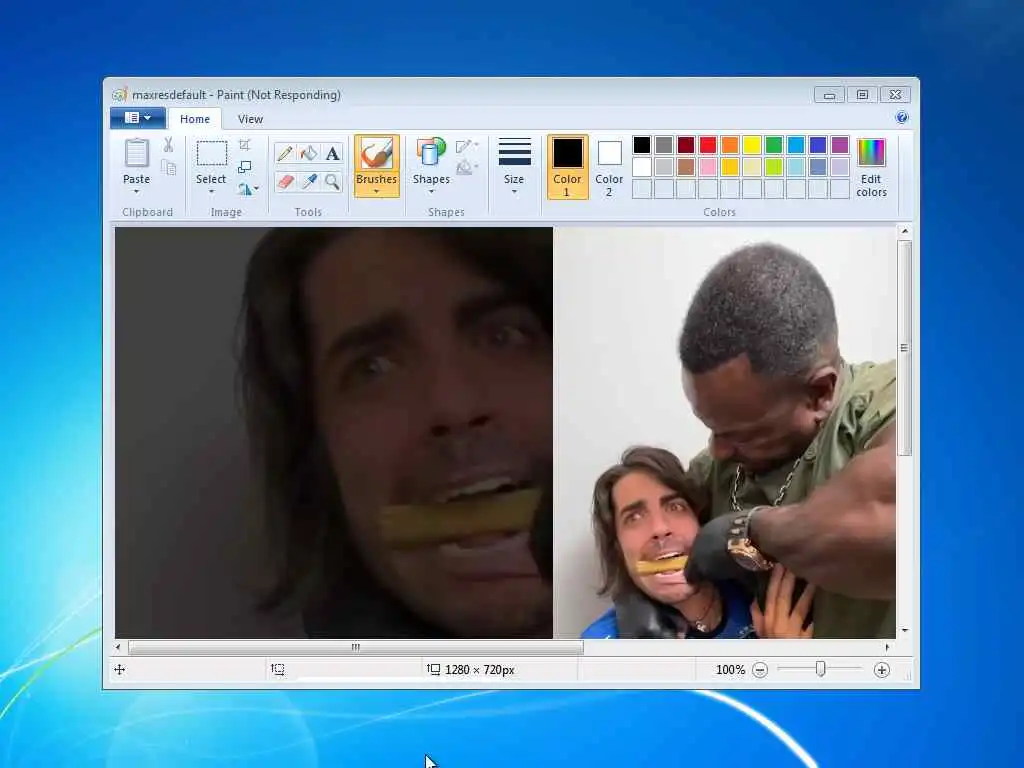Screen dimensions: 1024x768
Task: Click the zoom out minus button
Action: click(760, 670)
